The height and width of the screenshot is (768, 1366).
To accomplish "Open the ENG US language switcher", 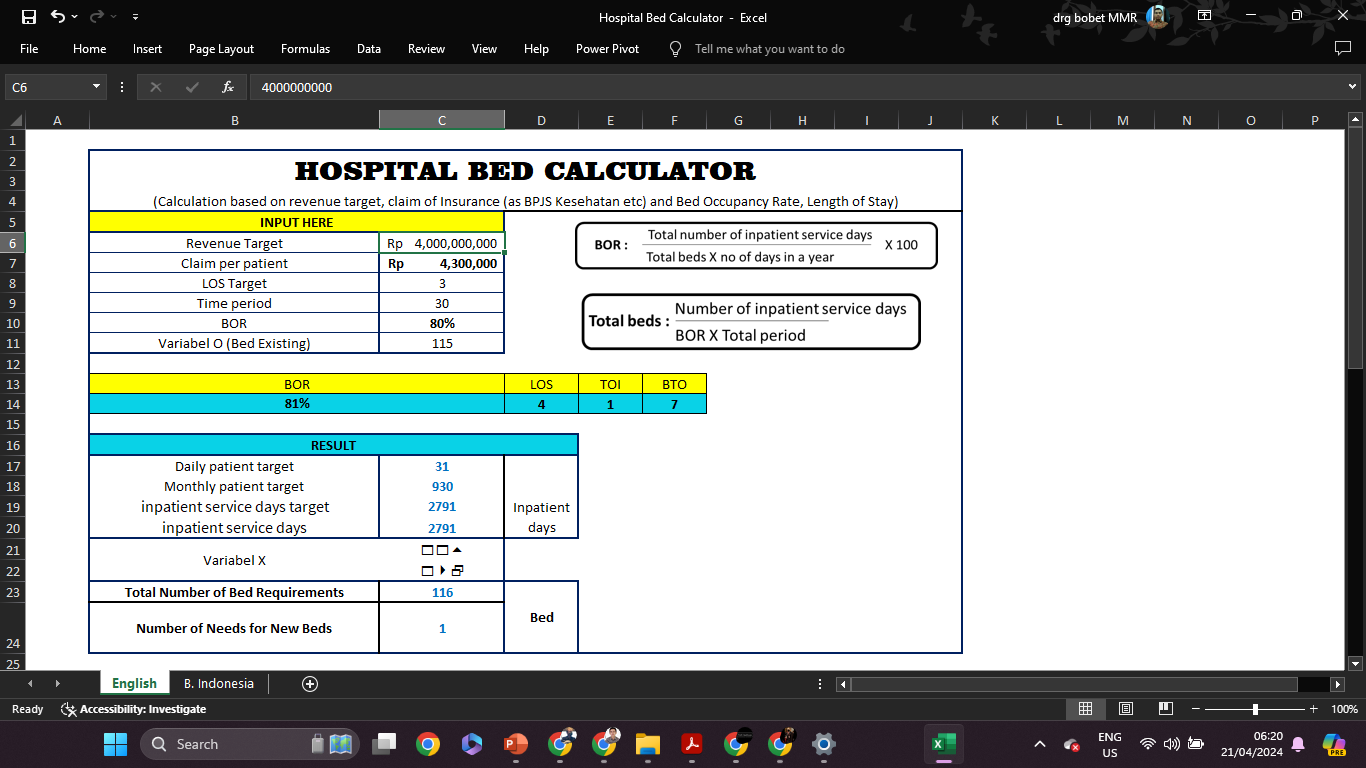I will (1110, 744).
